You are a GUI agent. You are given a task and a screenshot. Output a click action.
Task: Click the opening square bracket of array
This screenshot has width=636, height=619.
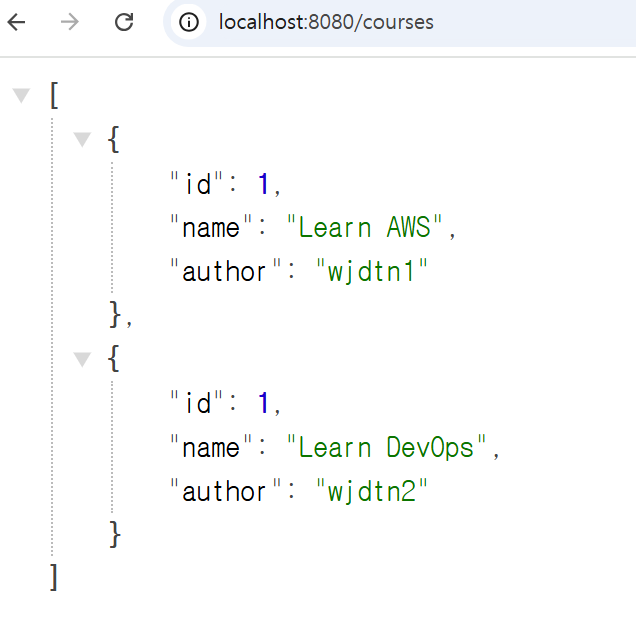point(54,95)
